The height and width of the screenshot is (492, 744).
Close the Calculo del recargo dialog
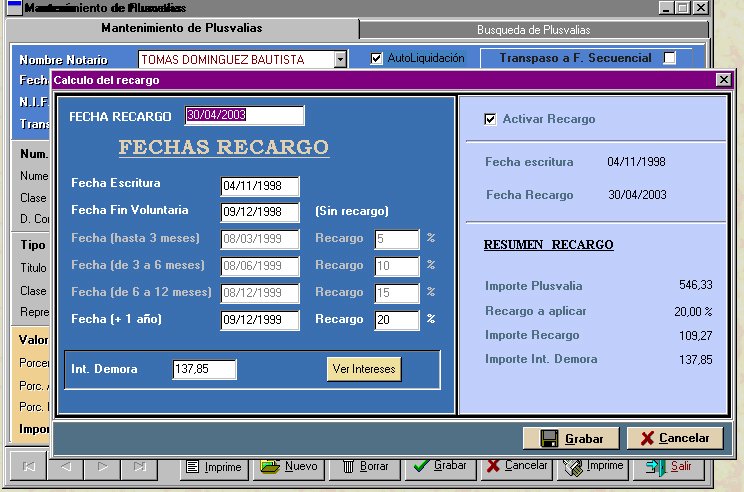point(723,80)
